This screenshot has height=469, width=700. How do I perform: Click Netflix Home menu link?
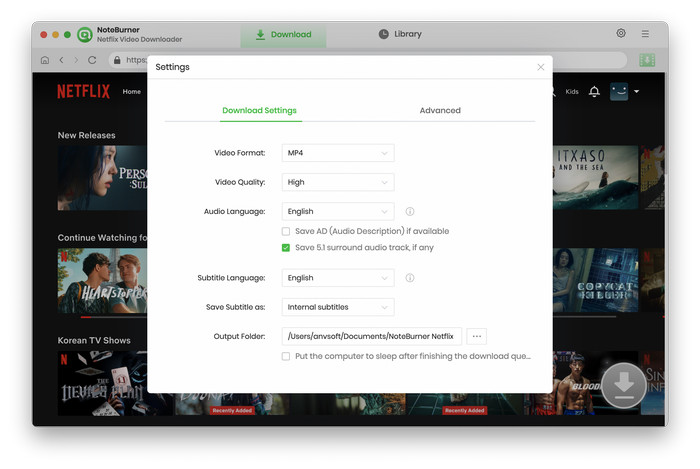[x=132, y=91]
